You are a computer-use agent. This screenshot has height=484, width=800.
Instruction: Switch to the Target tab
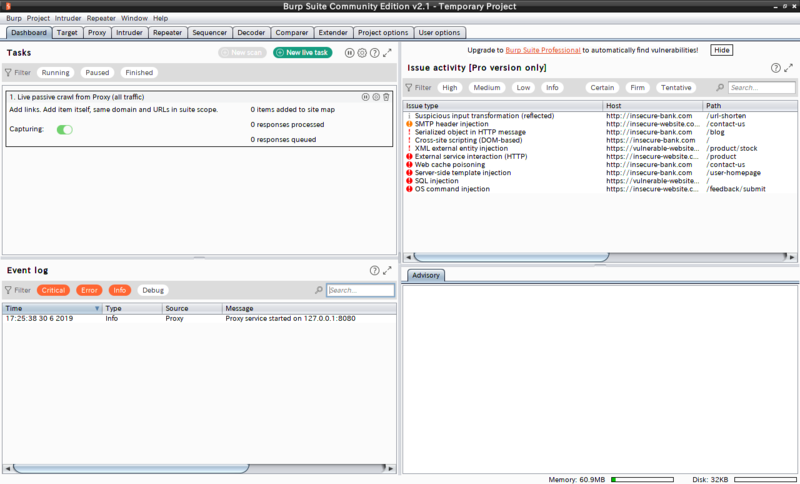[x=67, y=33]
